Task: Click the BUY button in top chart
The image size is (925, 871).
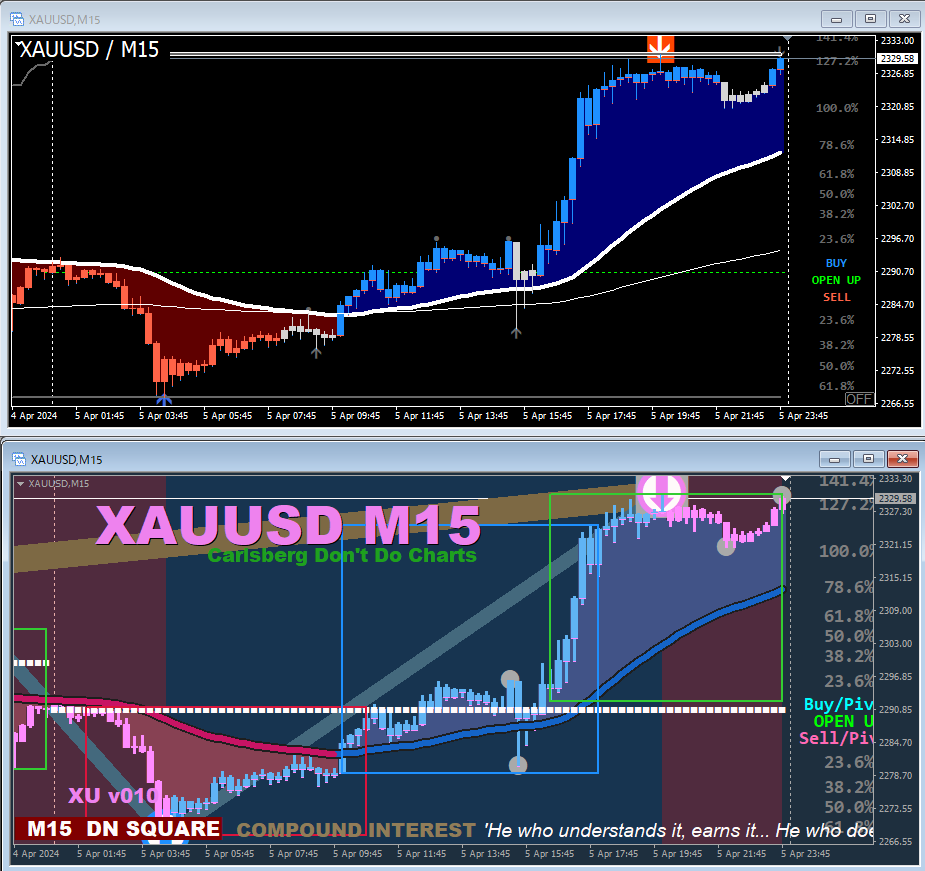Action: (836, 263)
